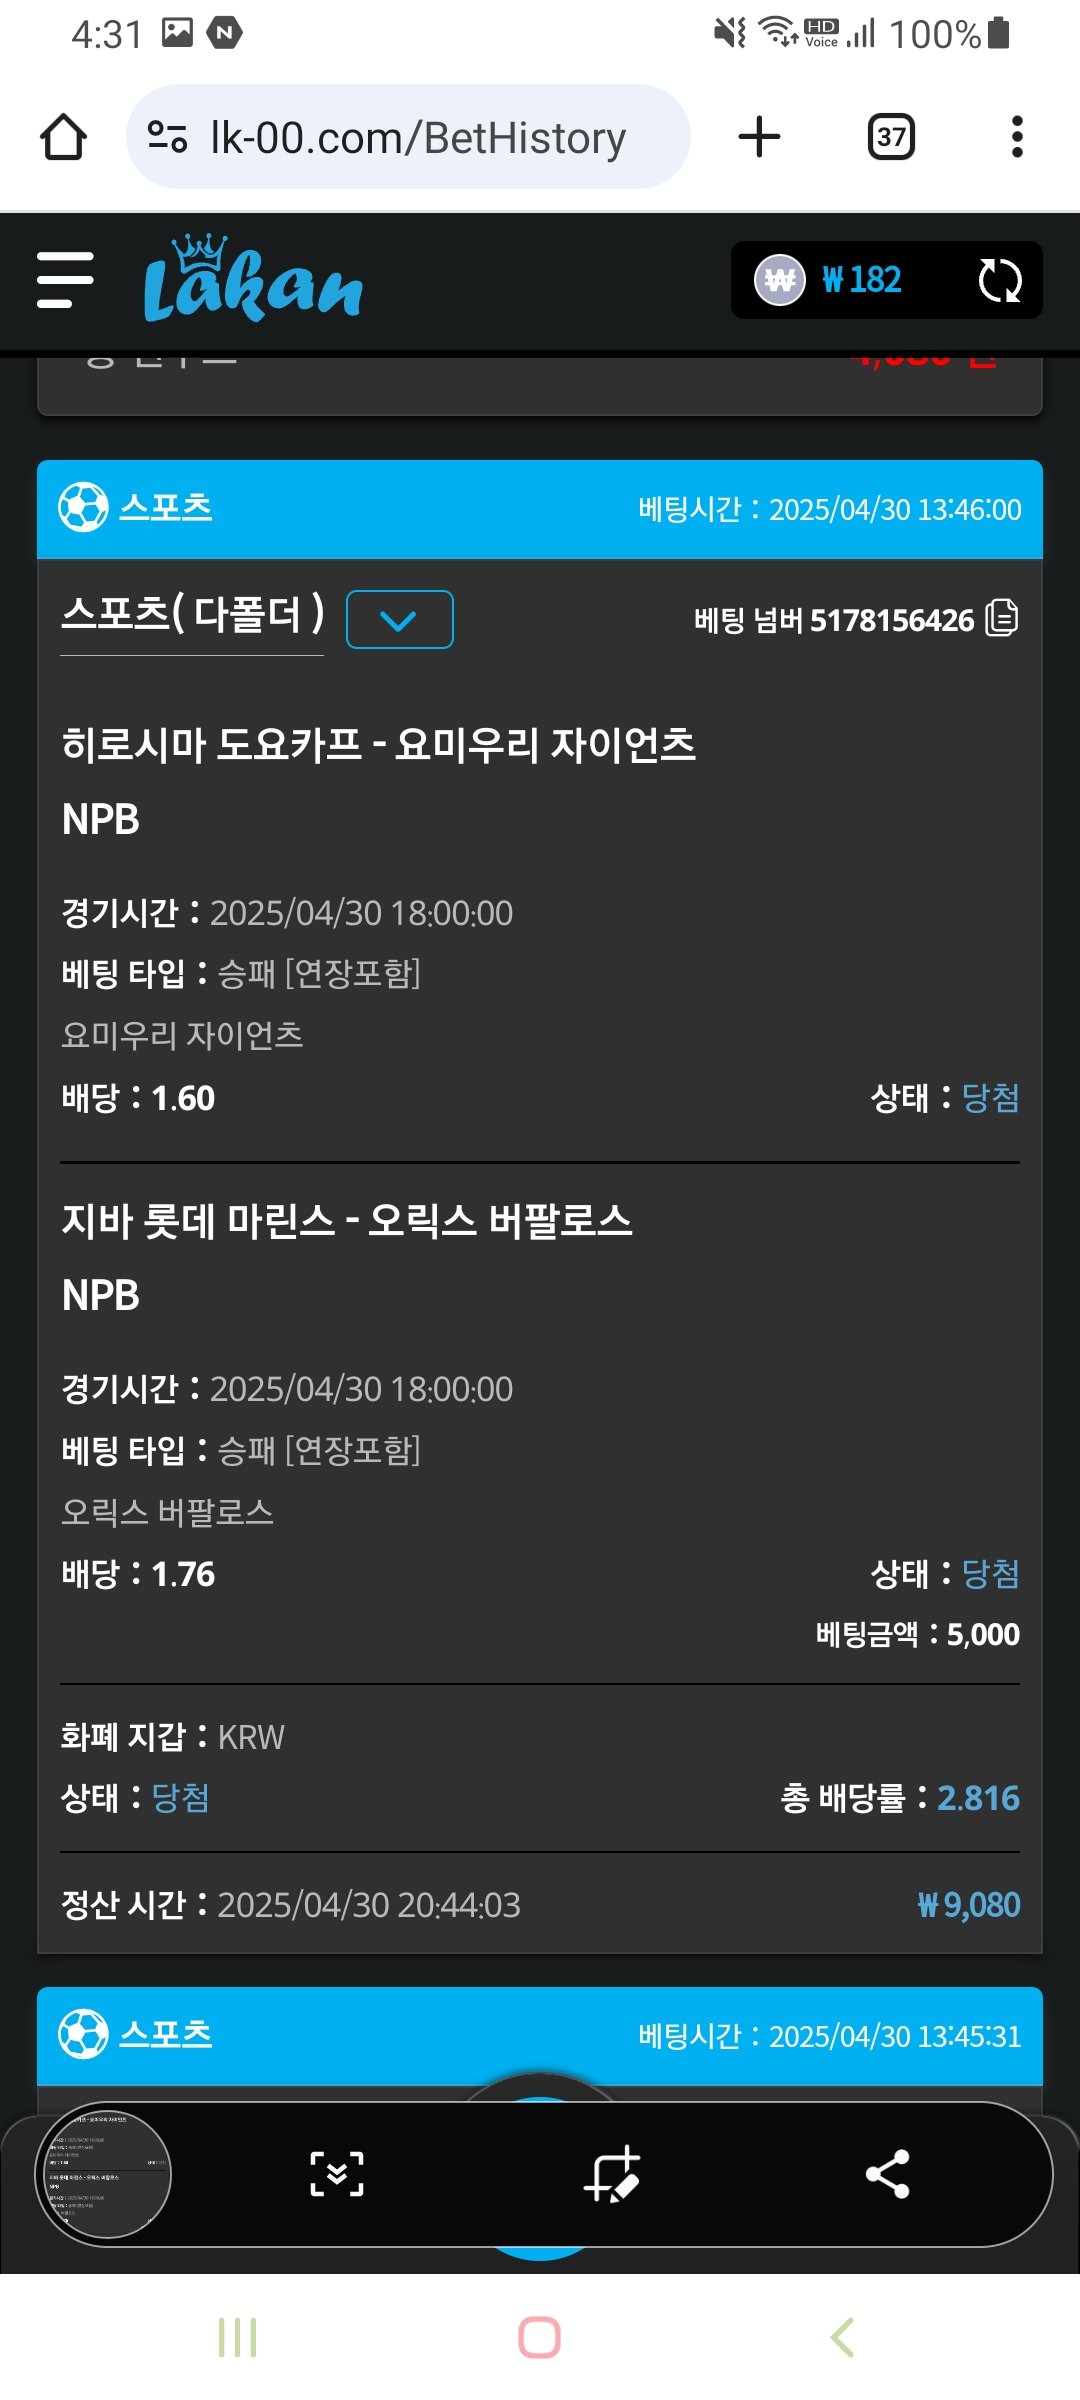The image size is (1080, 2400).
Task: View site info icon in address bar
Action: [x=167, y=137]
